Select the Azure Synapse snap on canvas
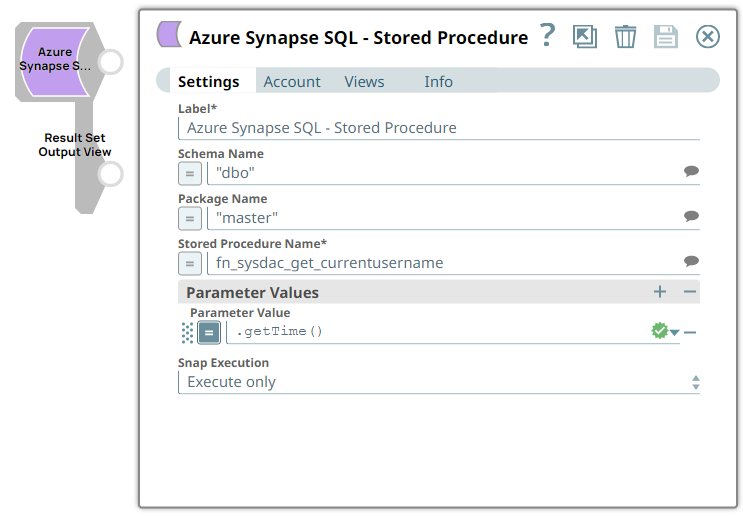743x516 pixels. coord(56,62)
